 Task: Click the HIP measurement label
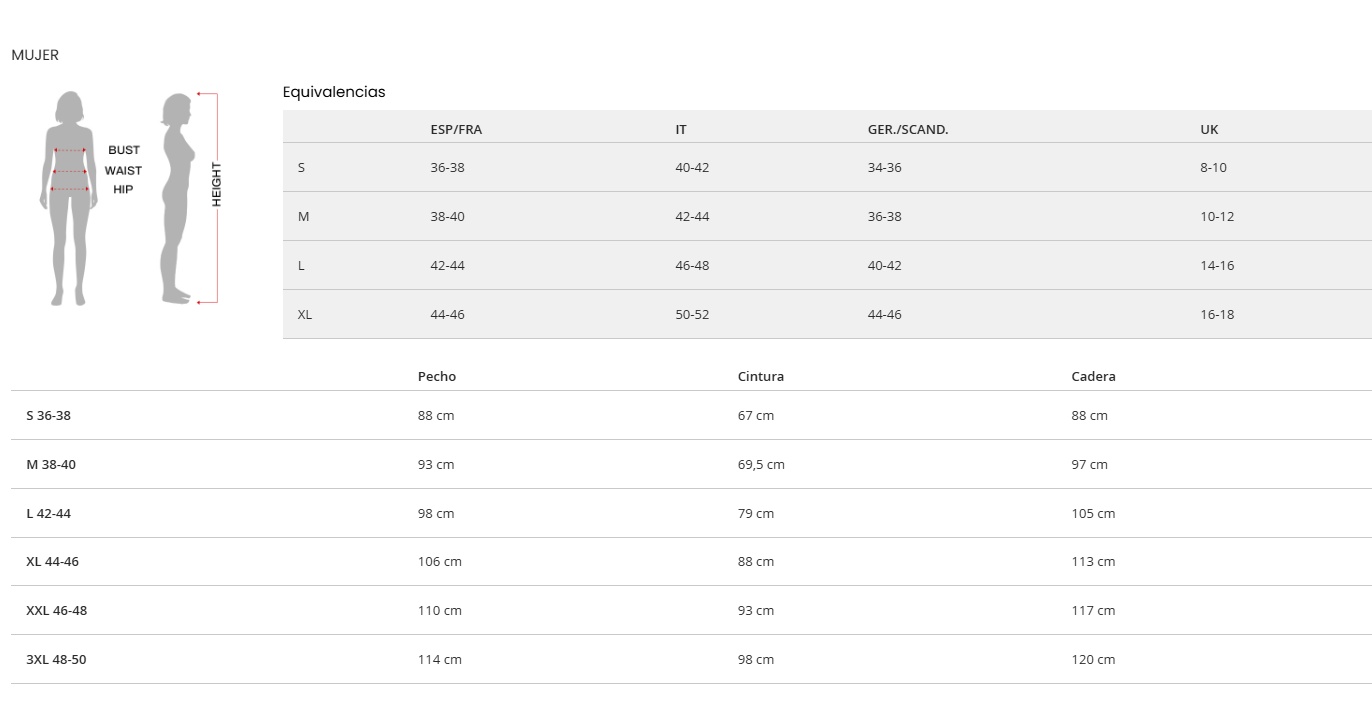[x=123, y=189]
